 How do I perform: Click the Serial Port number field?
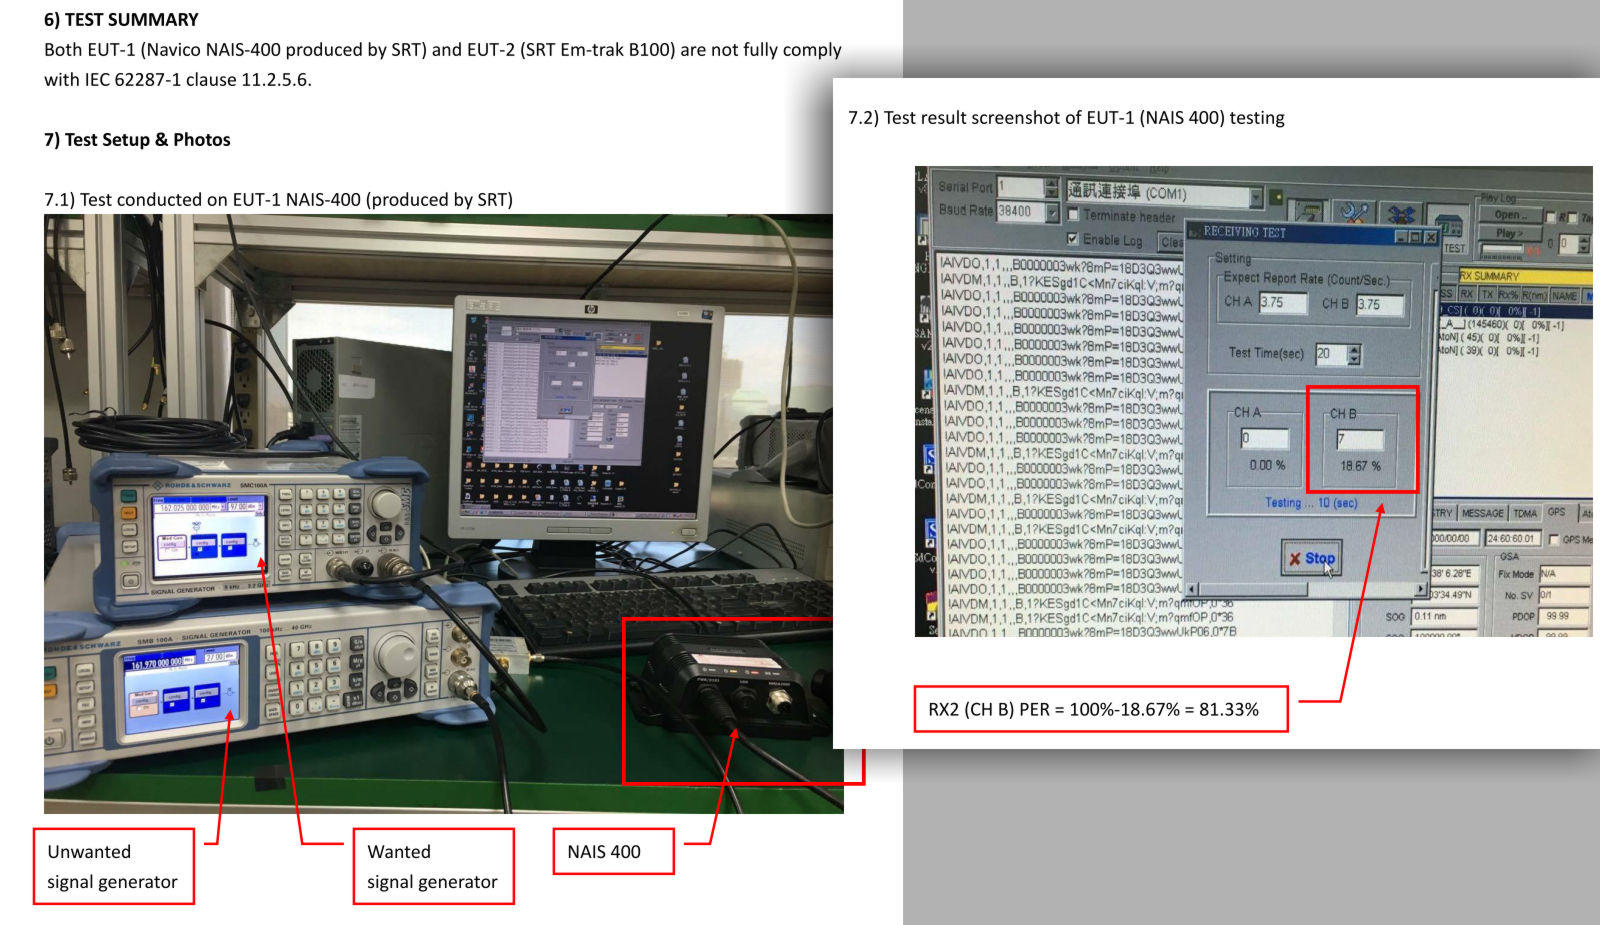[x=1020, y=187]
